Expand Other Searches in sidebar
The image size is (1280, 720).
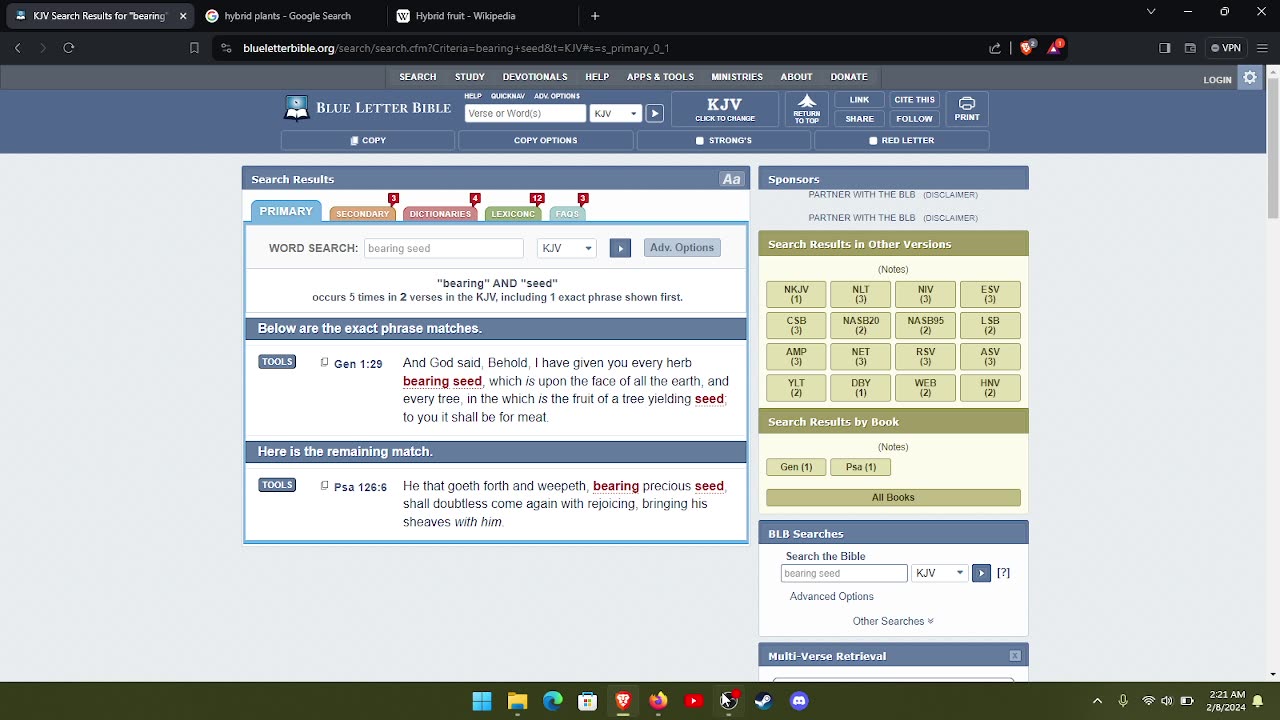pos(893,621)
